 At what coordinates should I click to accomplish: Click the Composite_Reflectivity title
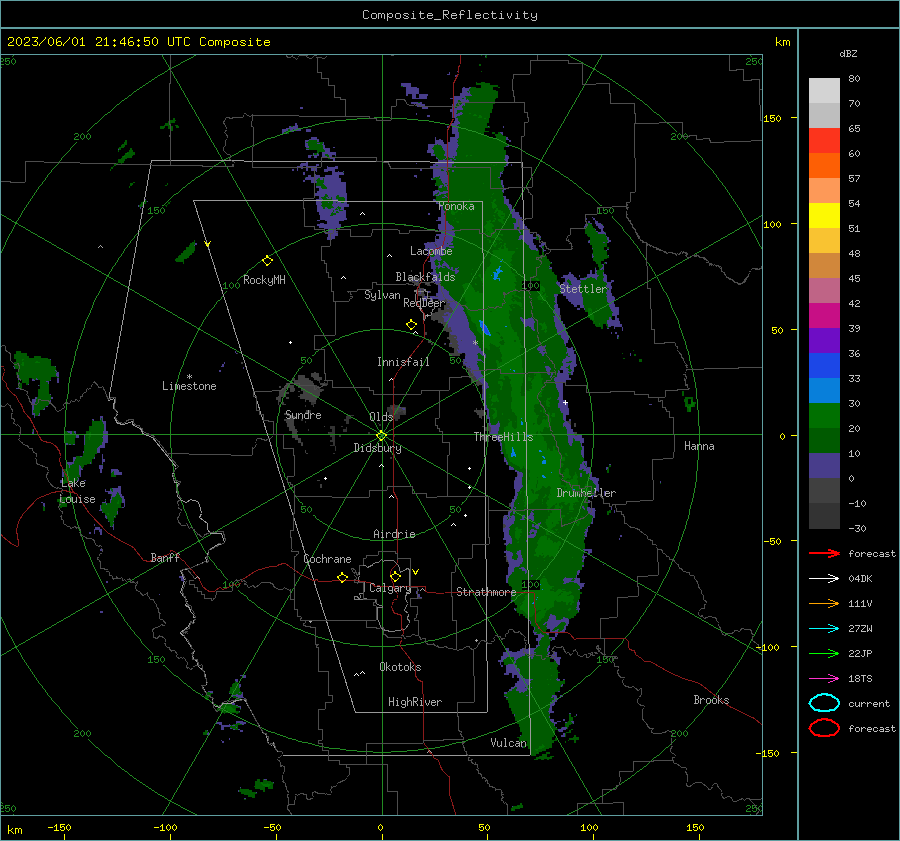pyautogui.click(x=450, y=15)
